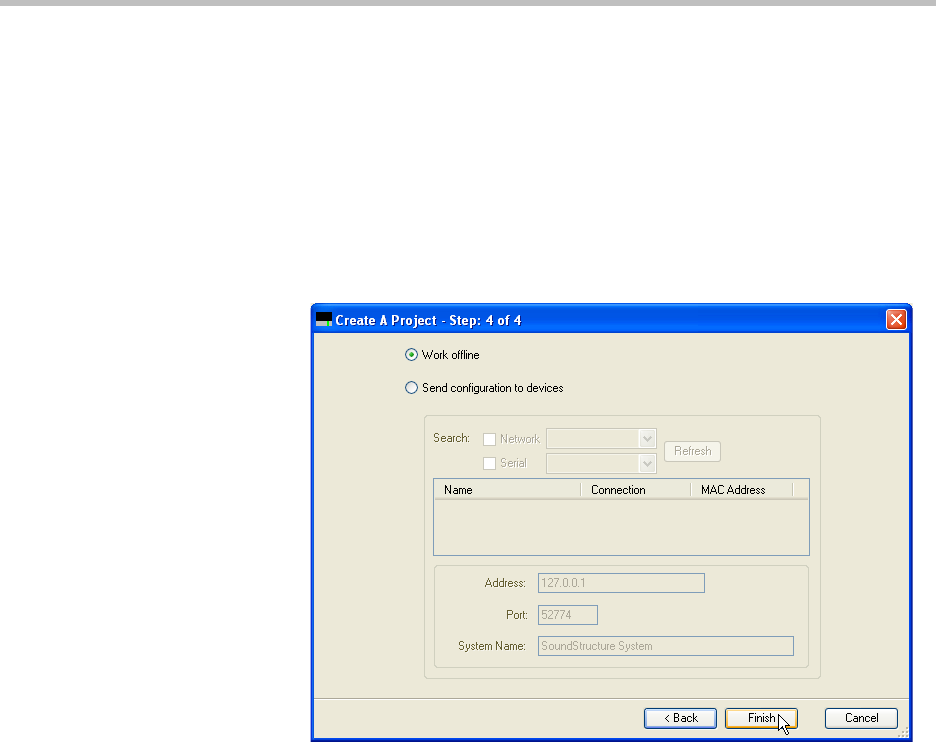
Task: Click the MAC Address column header
Action: point(740,490)
